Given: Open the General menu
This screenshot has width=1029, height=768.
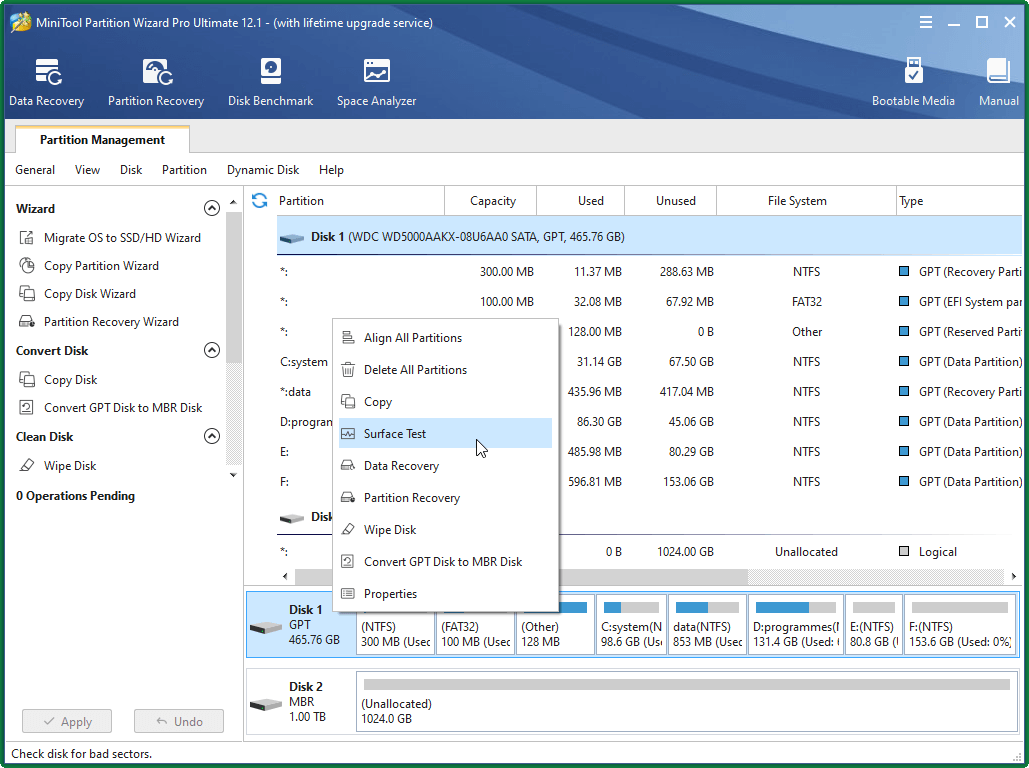Looking at the screenshot, I should click(35, 170).
